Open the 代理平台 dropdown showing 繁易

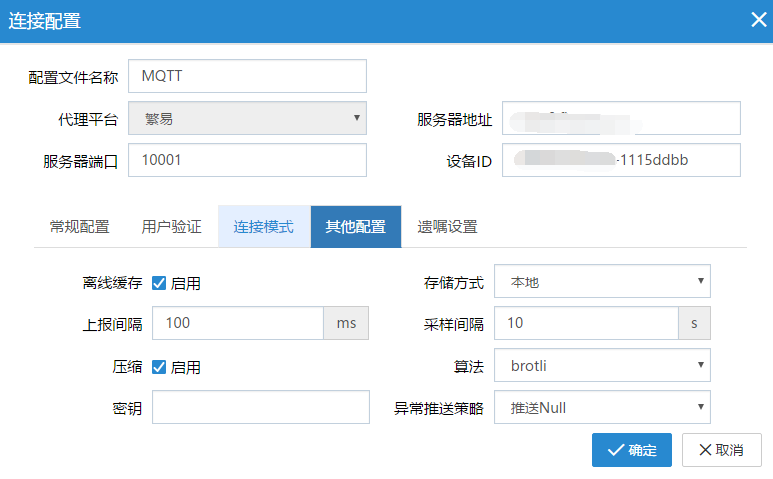click(x=247, y=118)
